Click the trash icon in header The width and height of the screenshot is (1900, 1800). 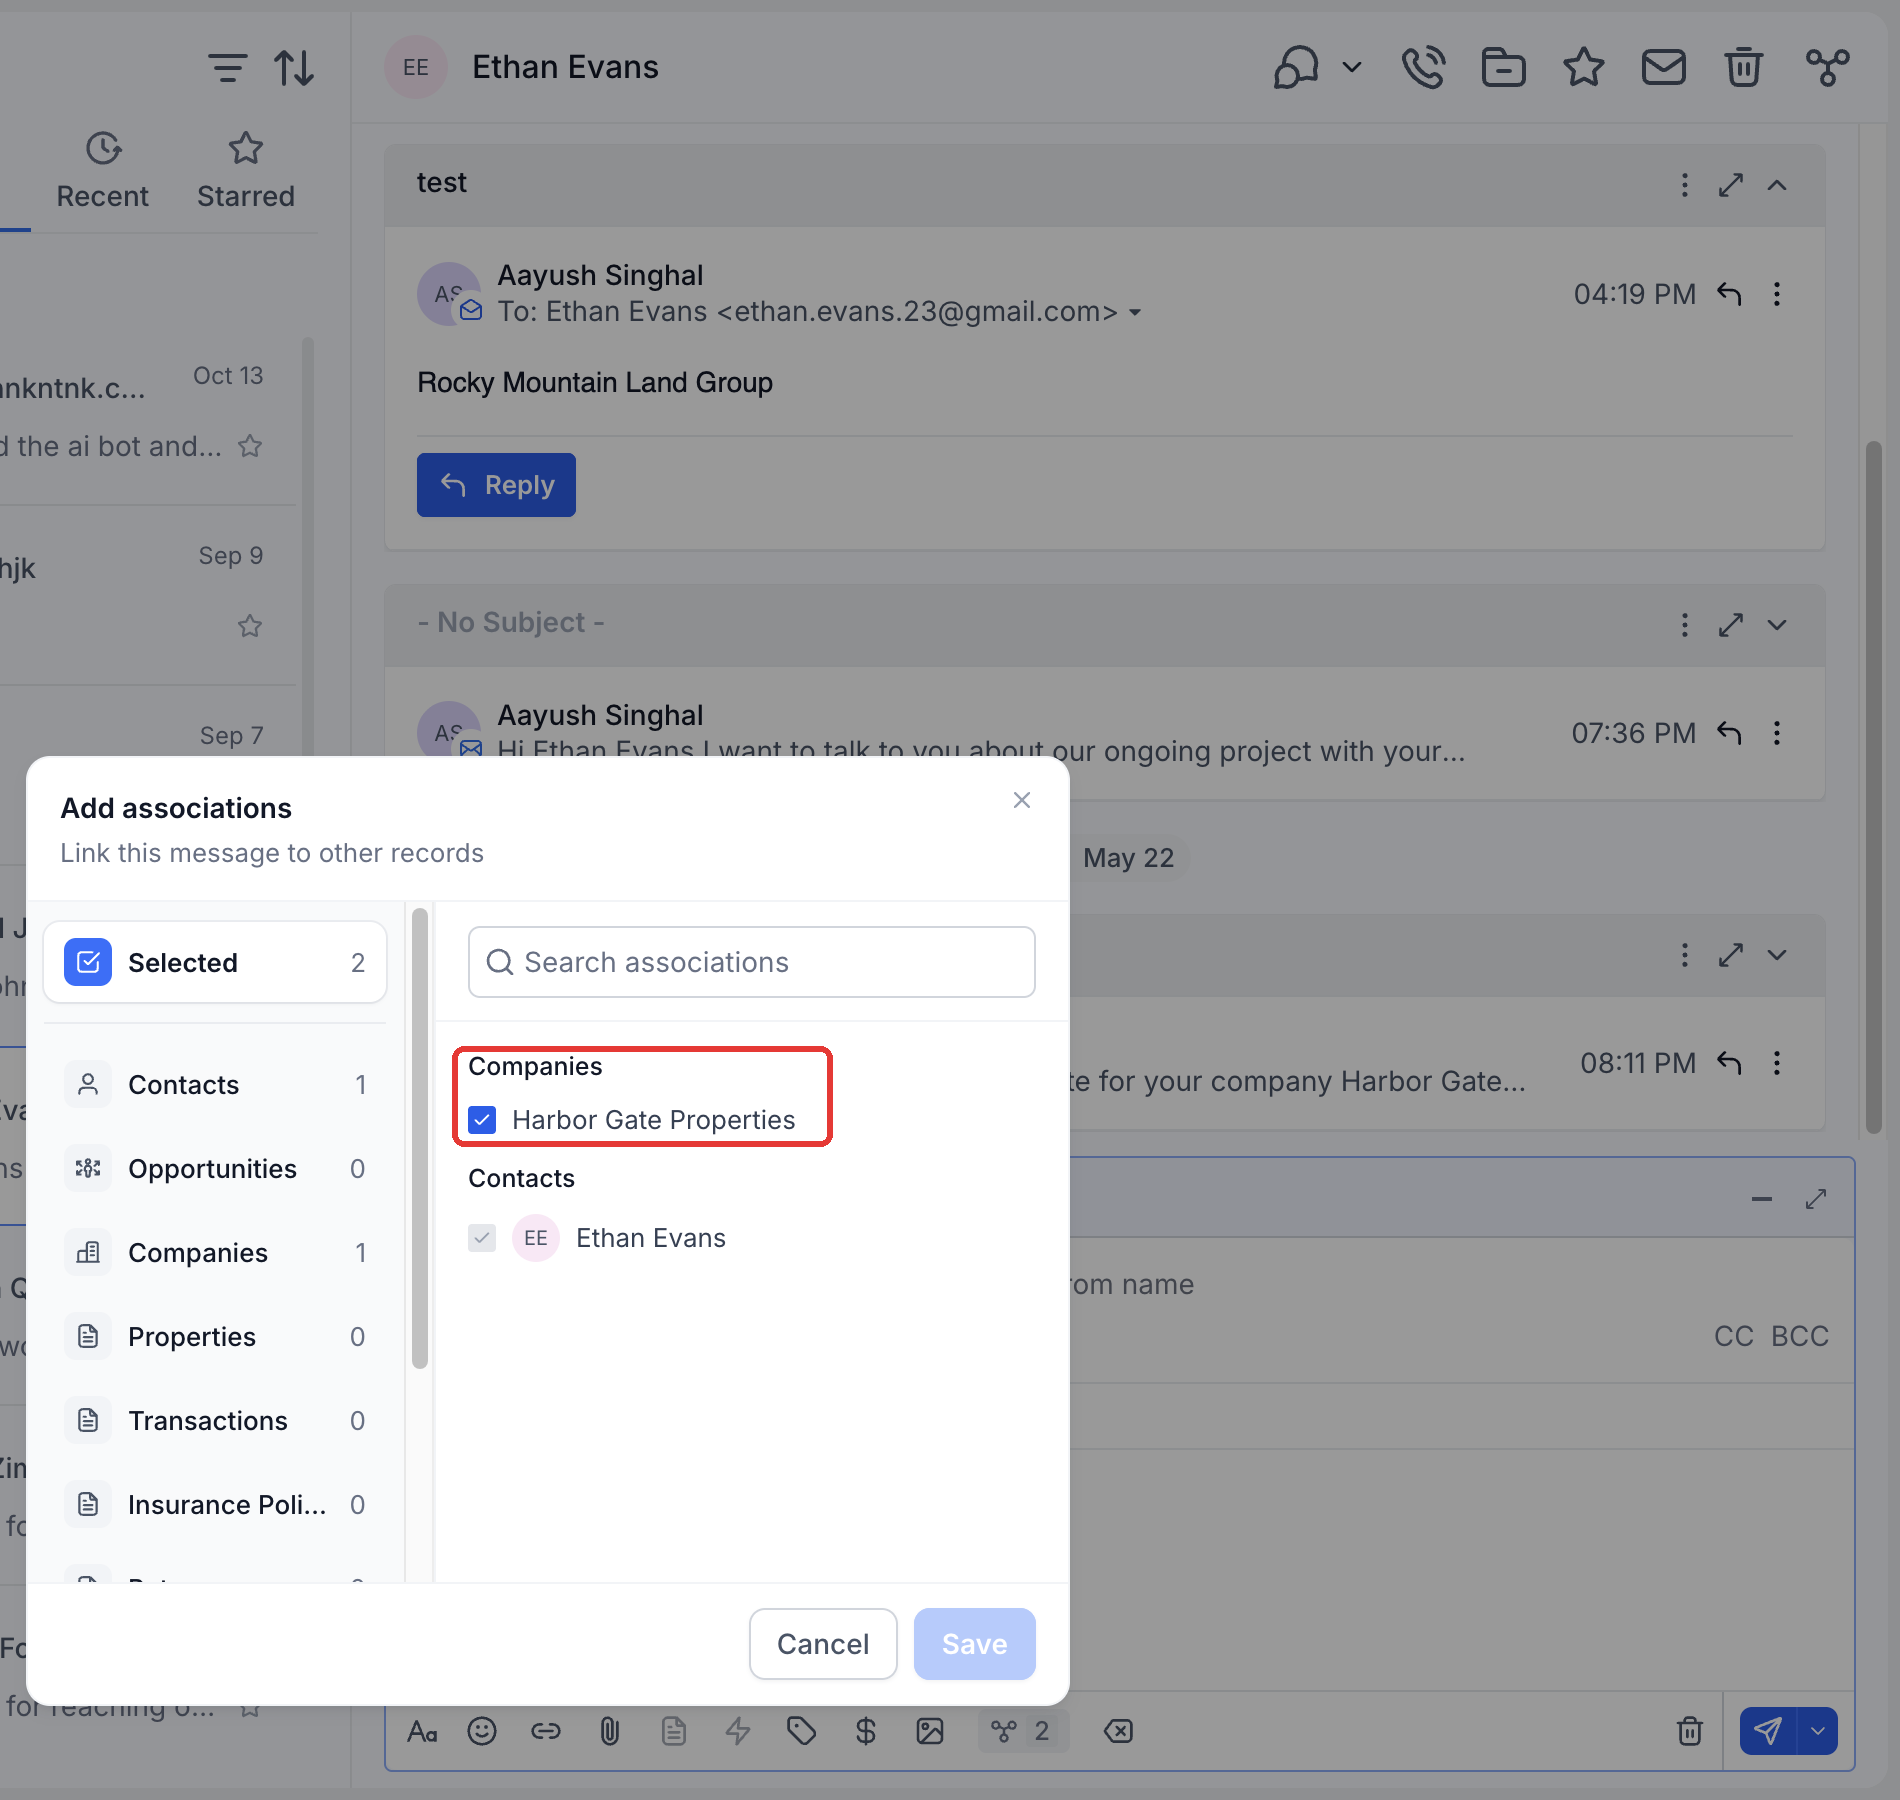[x=1743, y=68]
